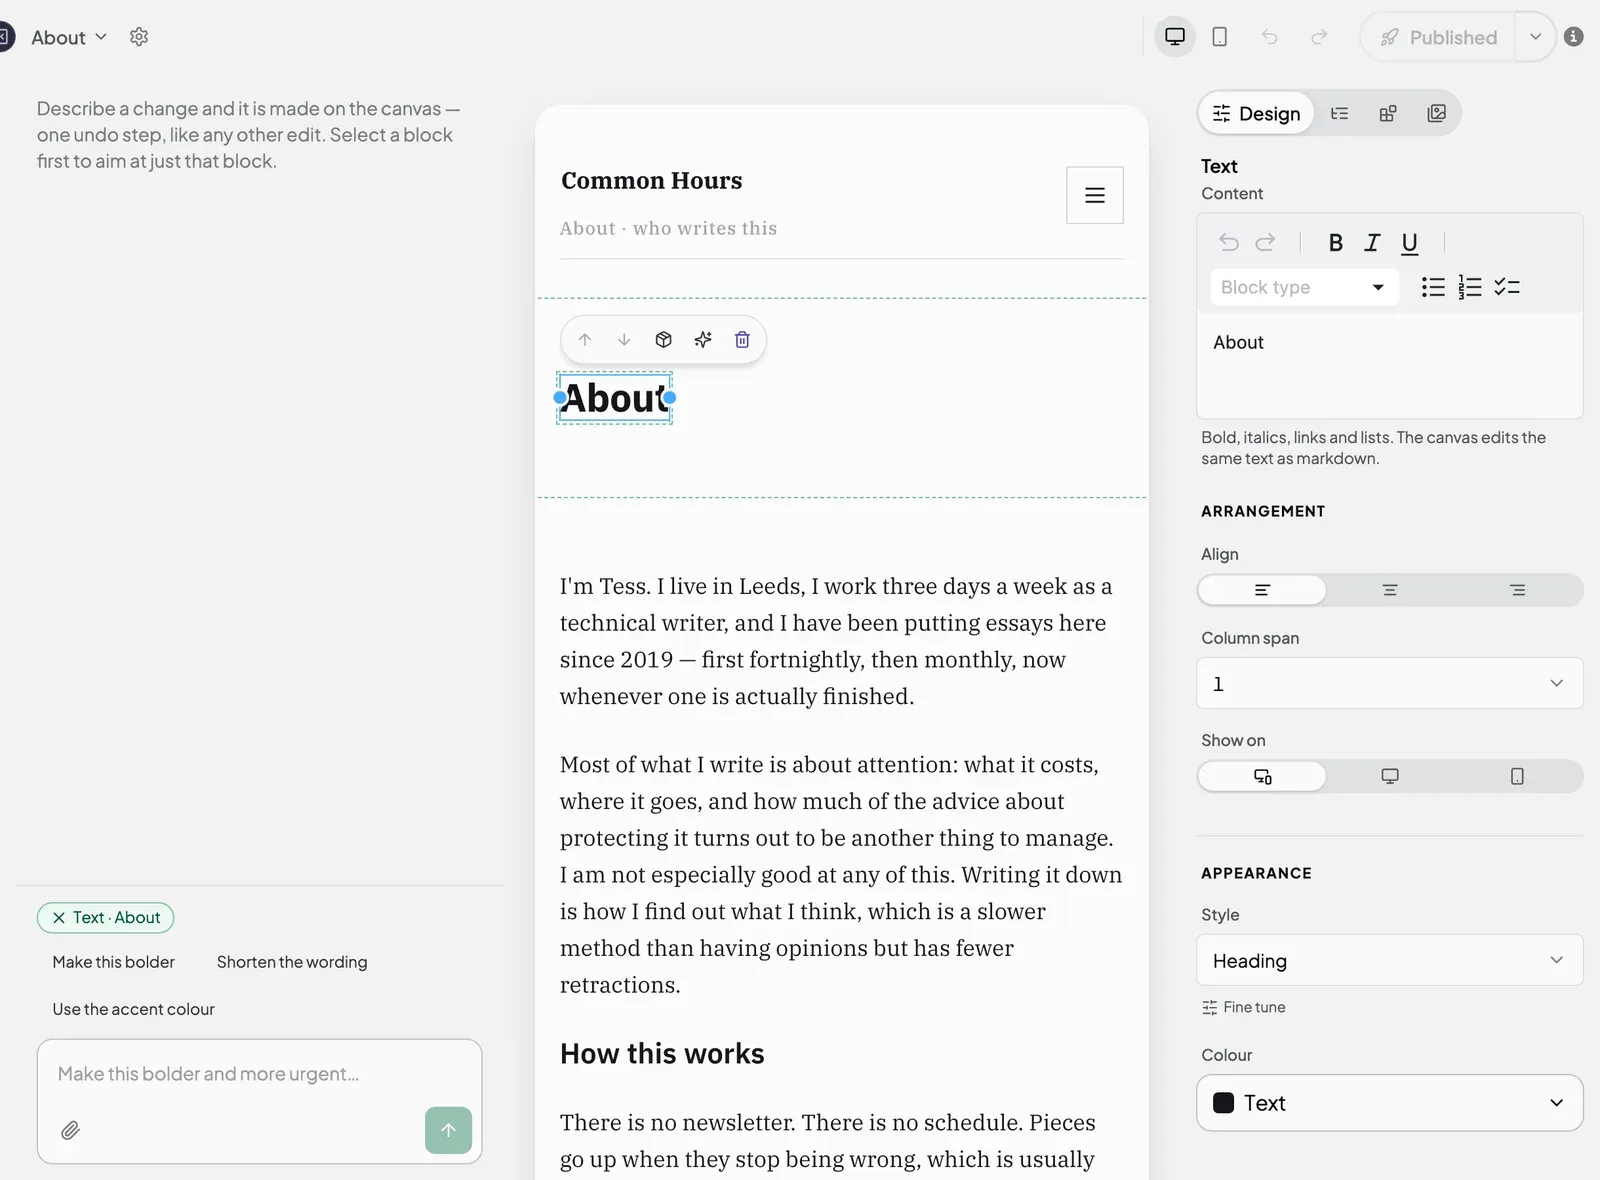
Task: Open page settings gear icon
Action: [x=139, y=37]
